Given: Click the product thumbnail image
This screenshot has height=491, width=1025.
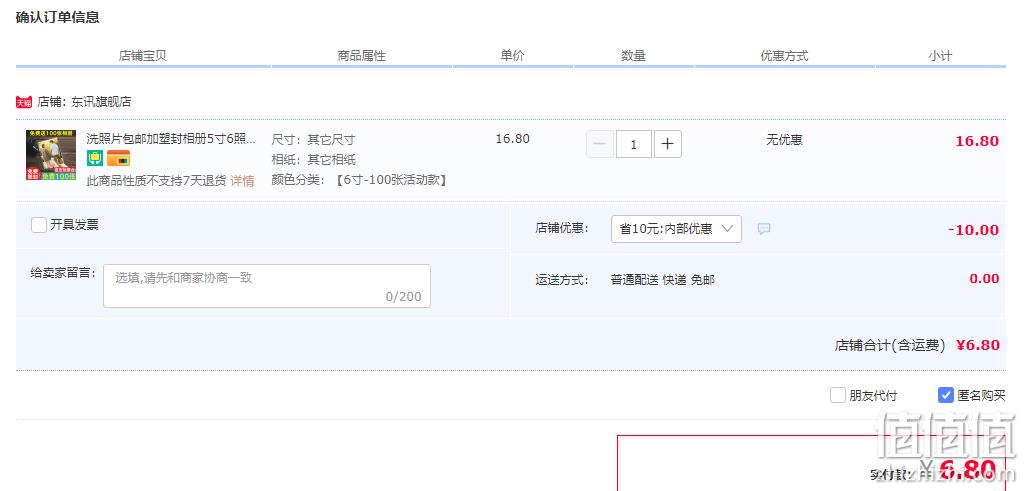Looking at the screenshot, I should click(51, 155).
